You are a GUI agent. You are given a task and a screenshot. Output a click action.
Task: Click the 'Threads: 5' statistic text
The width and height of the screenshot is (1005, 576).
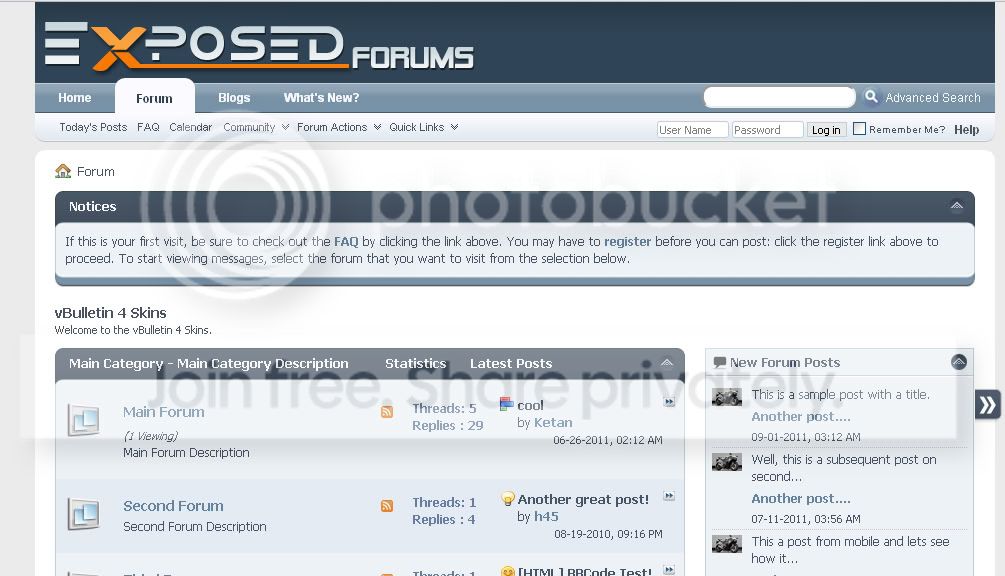[x=444, y=408]
